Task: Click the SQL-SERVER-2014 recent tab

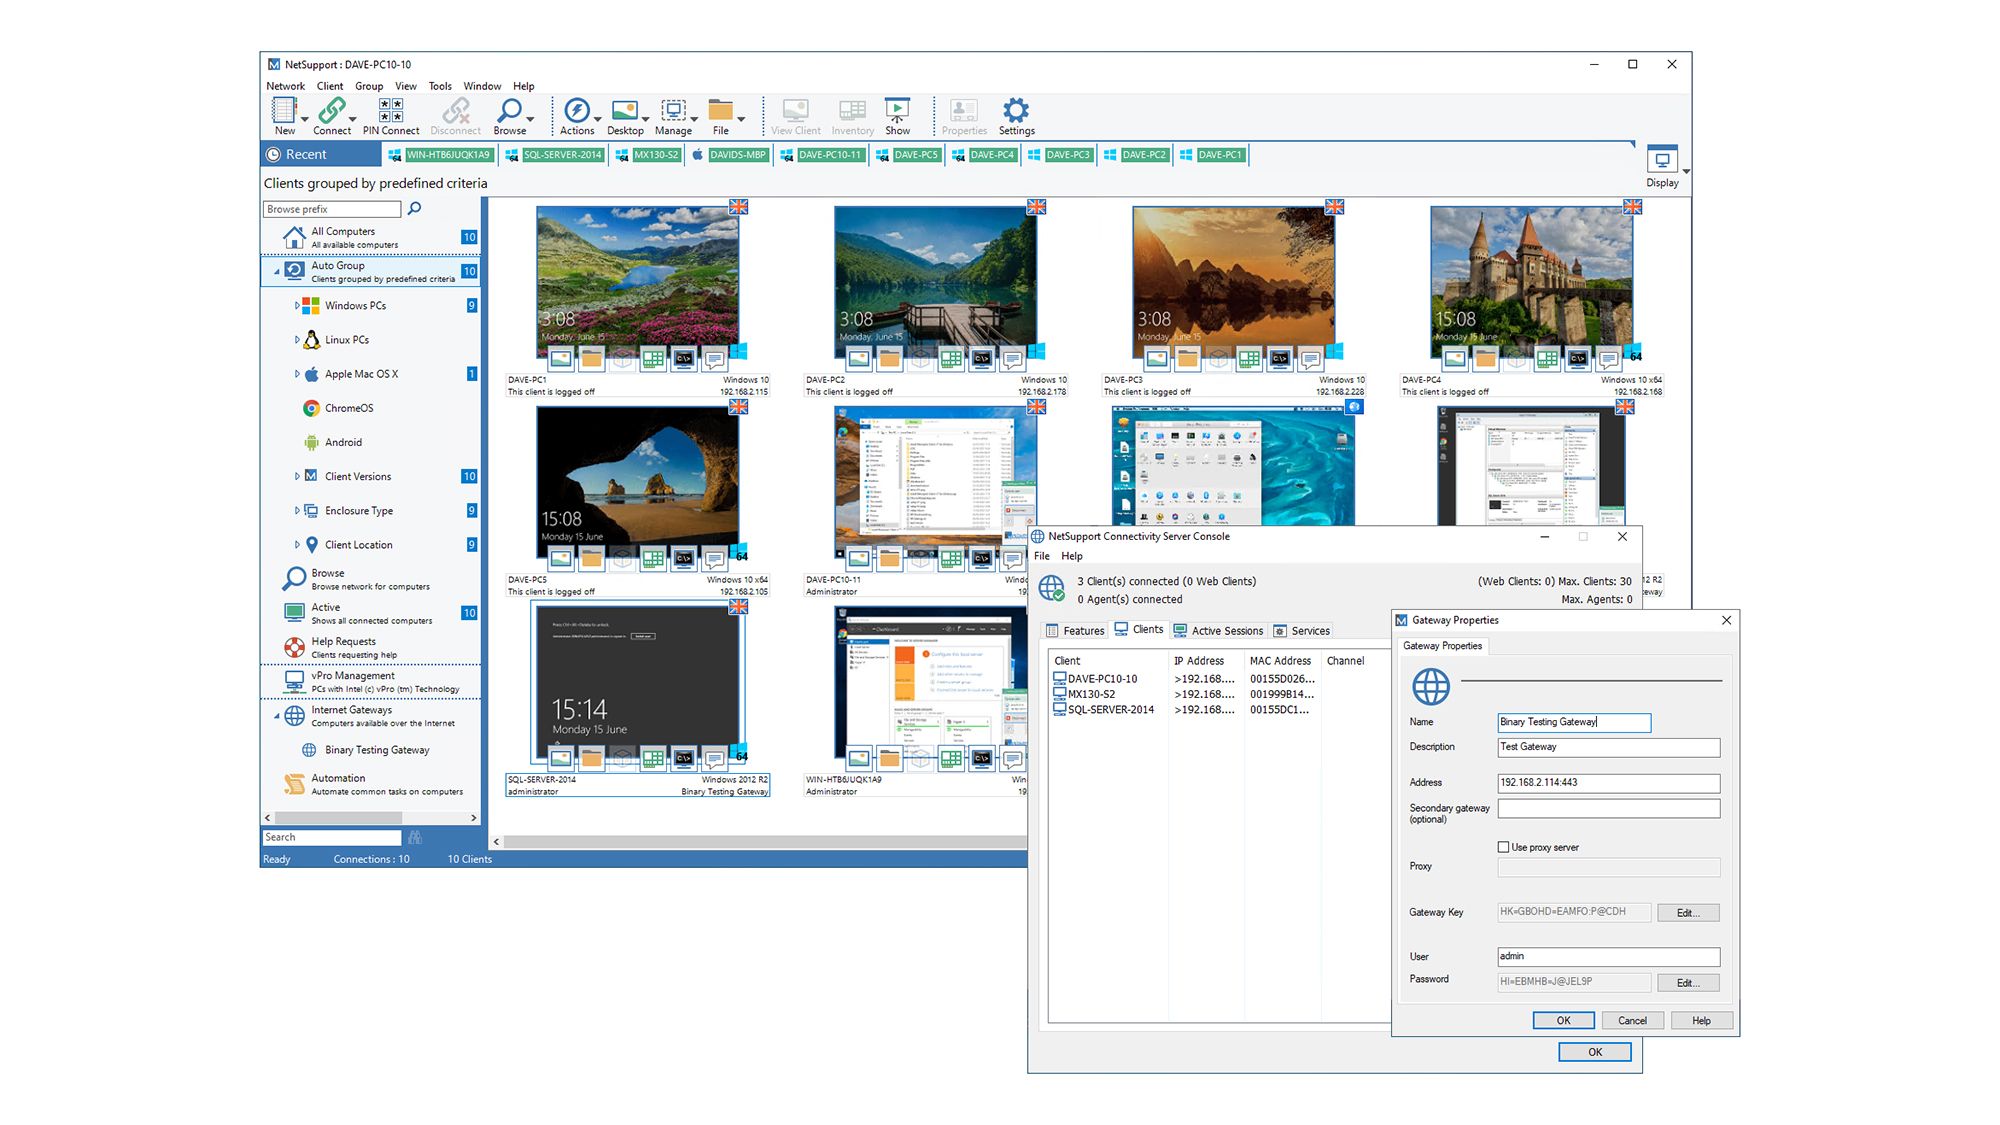Action: [554, 155]
